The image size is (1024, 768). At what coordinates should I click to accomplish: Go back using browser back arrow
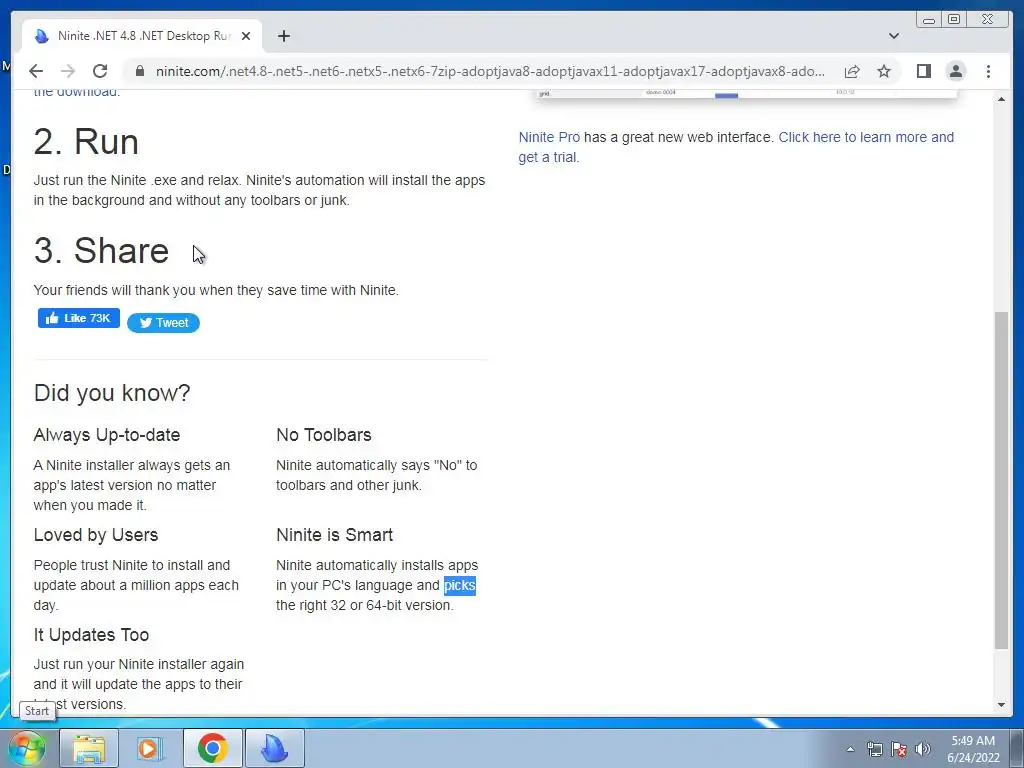36,71
